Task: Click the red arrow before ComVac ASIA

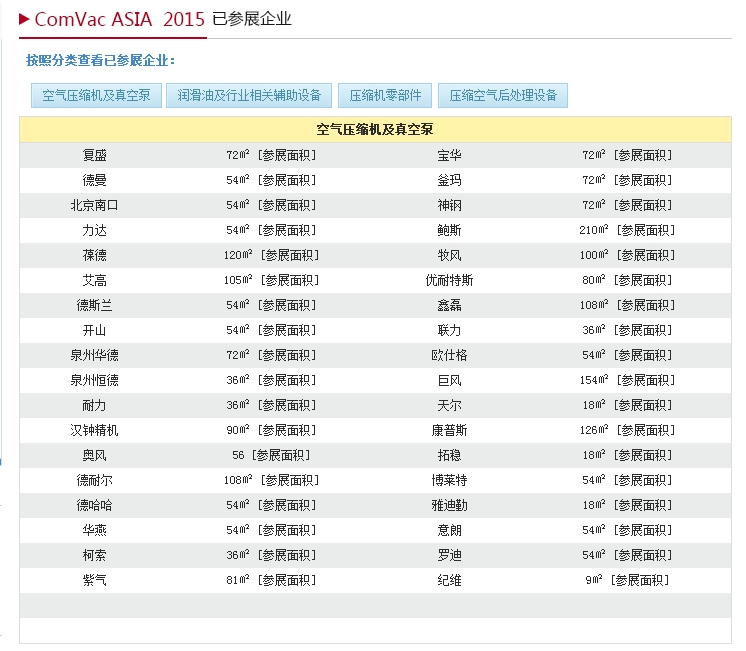Action: (24, 19)
